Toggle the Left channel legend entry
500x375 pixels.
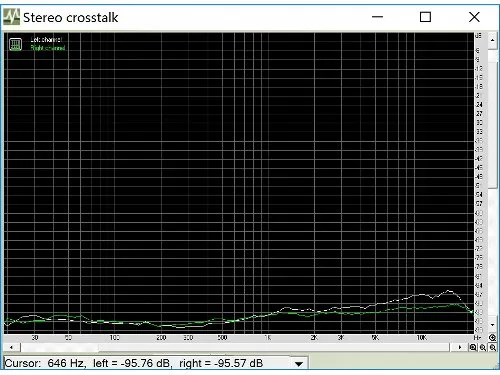click(46, 39)
